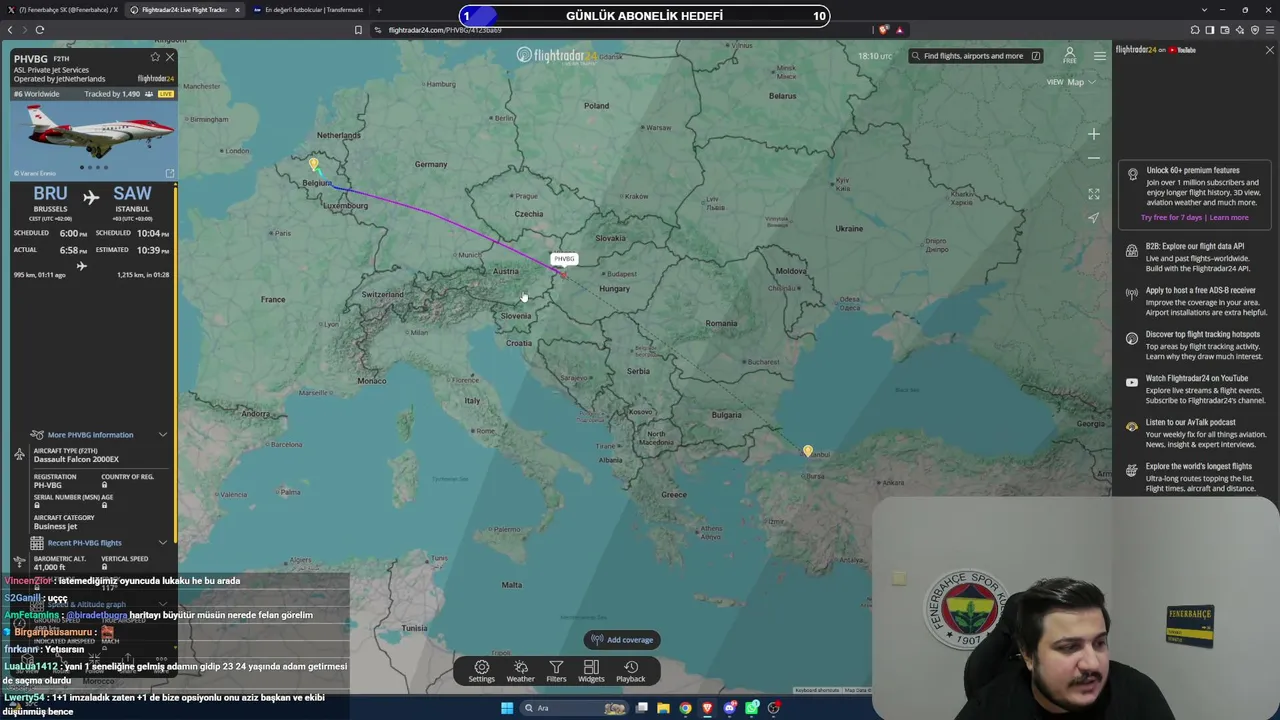Center map on my location
This screenshot has height=720, width=1280.
click(1094, 218)
